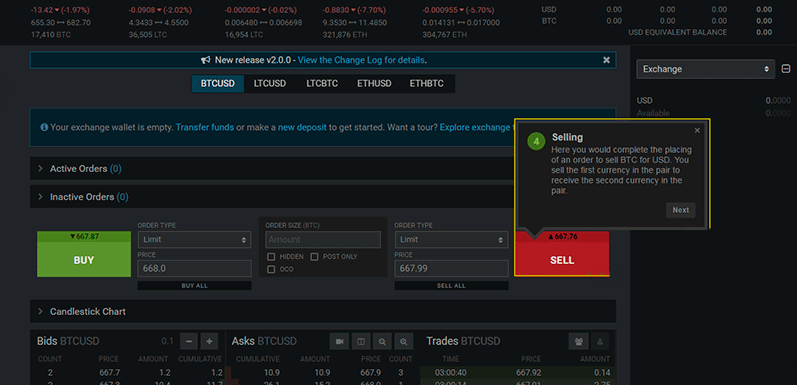
Task: Enable the HIDDEN order checkbox
Action: click(271, 257)
